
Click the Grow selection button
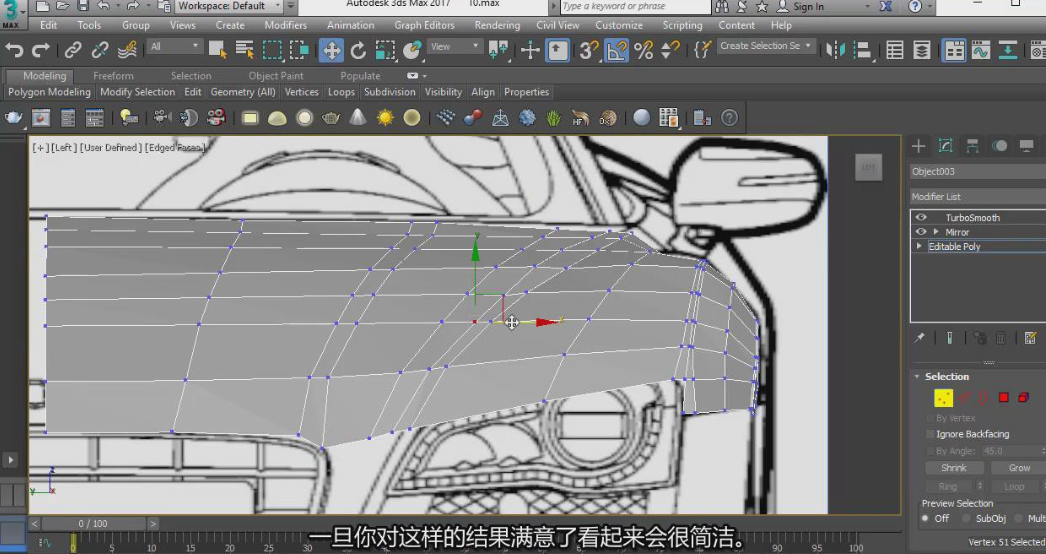1019,468
